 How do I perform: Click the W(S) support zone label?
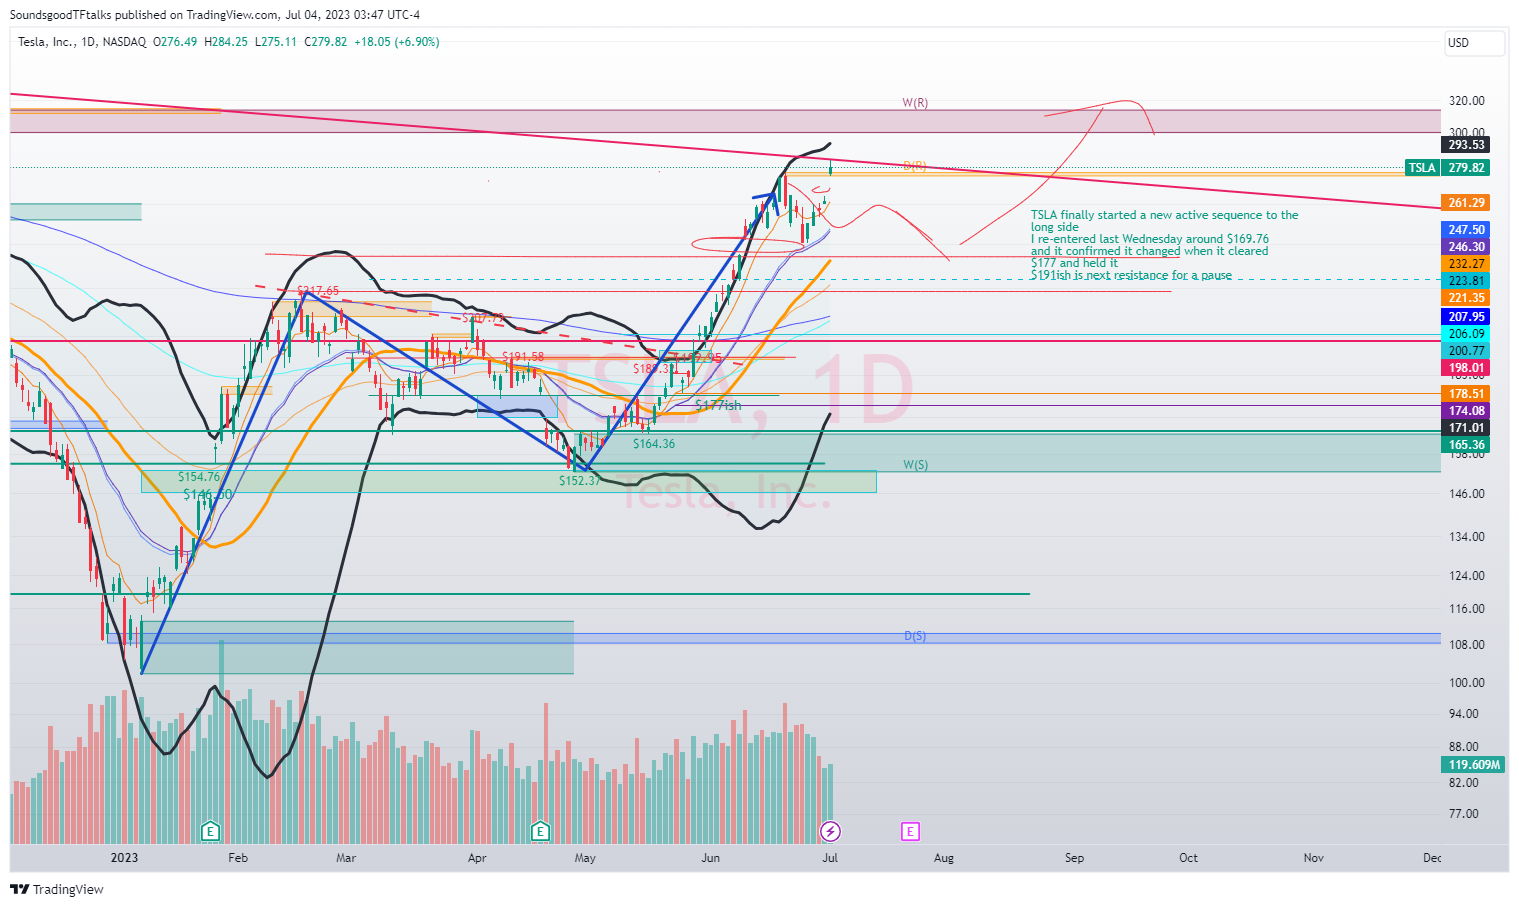coord(915,465)
